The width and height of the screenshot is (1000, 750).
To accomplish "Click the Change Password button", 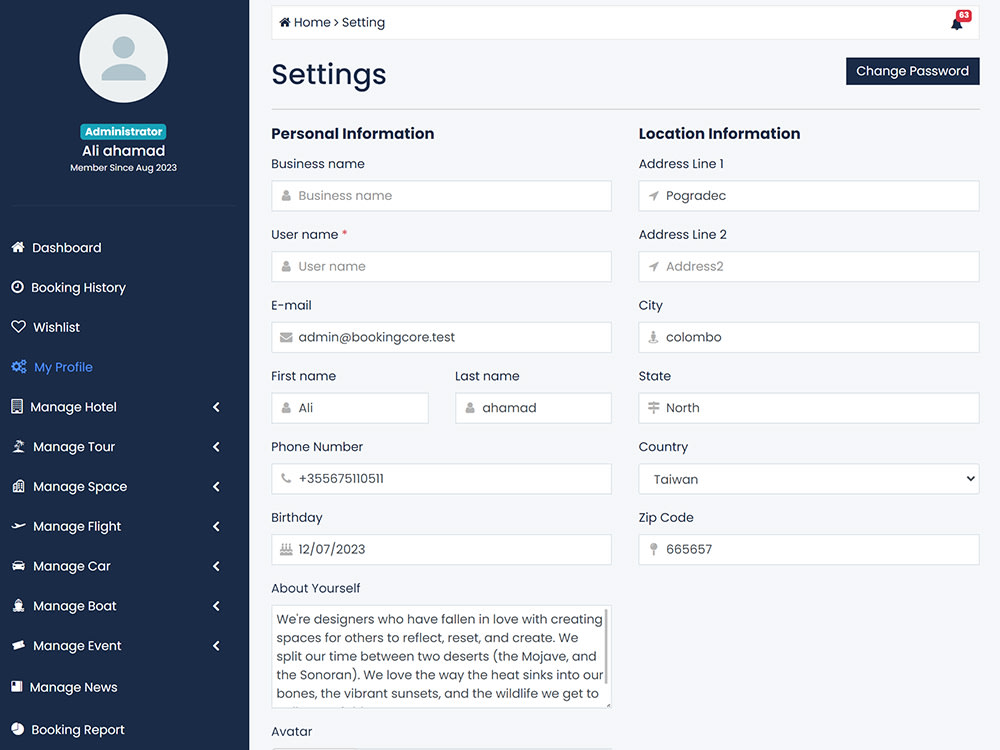I will tap(912, 71).
